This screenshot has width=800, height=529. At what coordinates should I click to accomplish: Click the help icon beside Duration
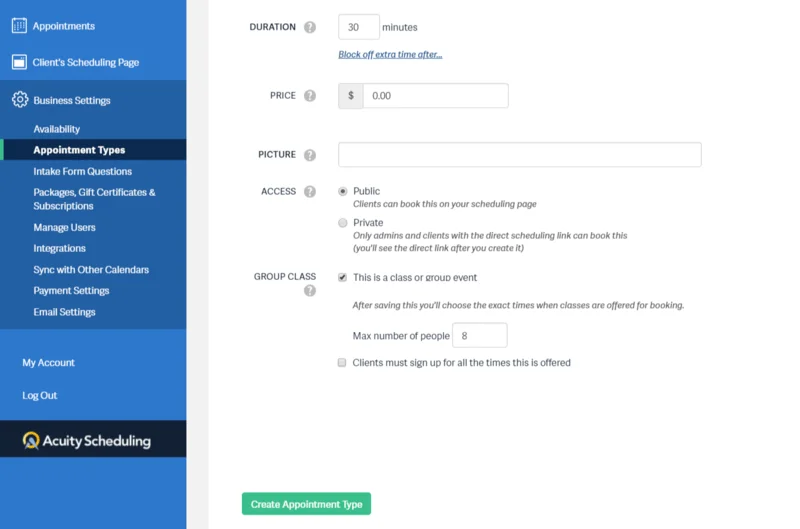(310, 28)
